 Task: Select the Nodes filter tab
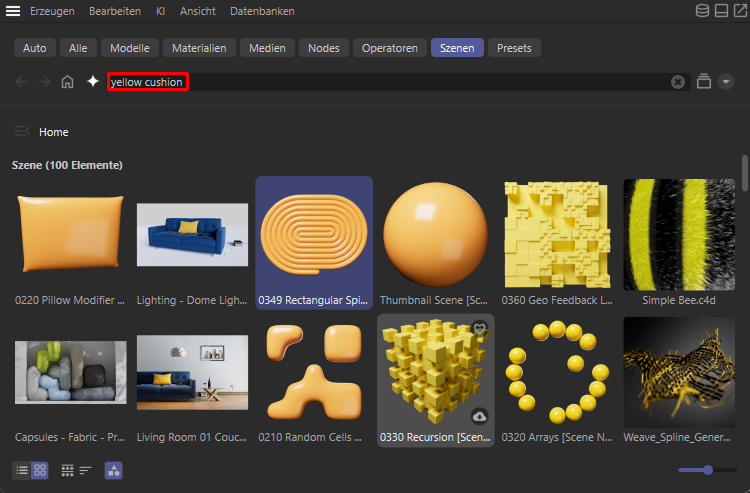pos(324,48)
